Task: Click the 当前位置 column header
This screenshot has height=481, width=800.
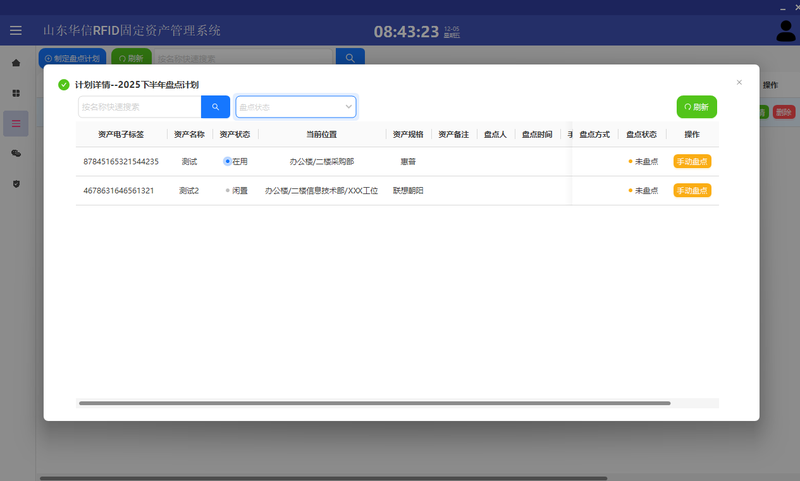Action: (x=321, y=134)
